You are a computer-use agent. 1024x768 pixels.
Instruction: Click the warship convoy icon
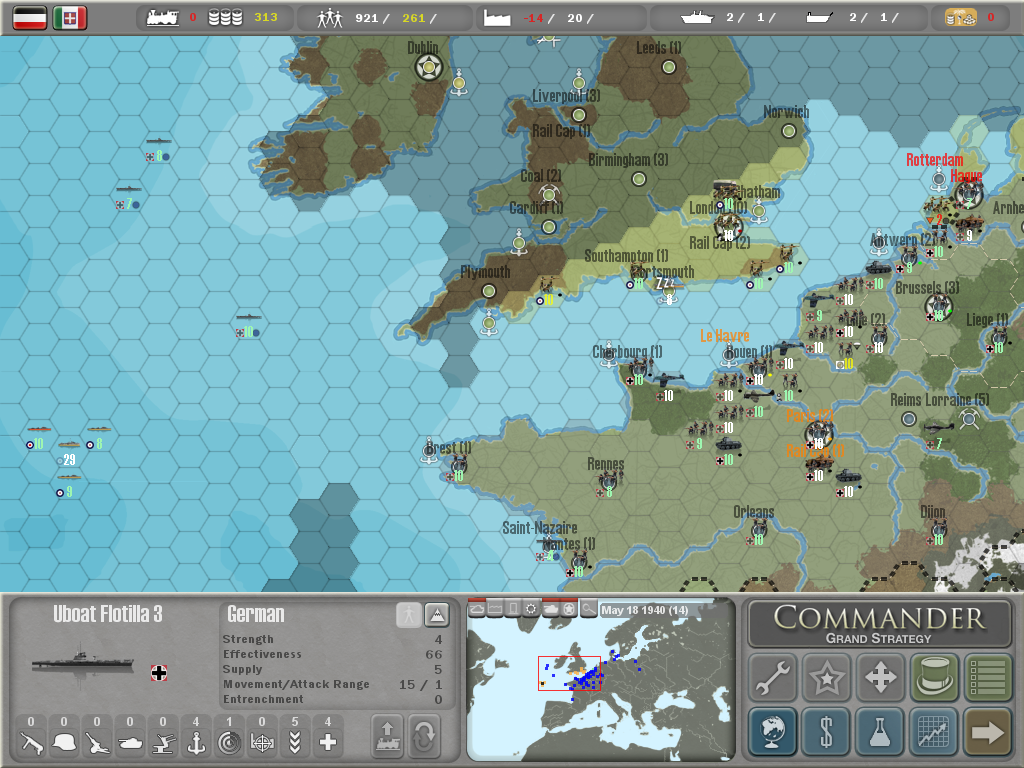point(697,18)
